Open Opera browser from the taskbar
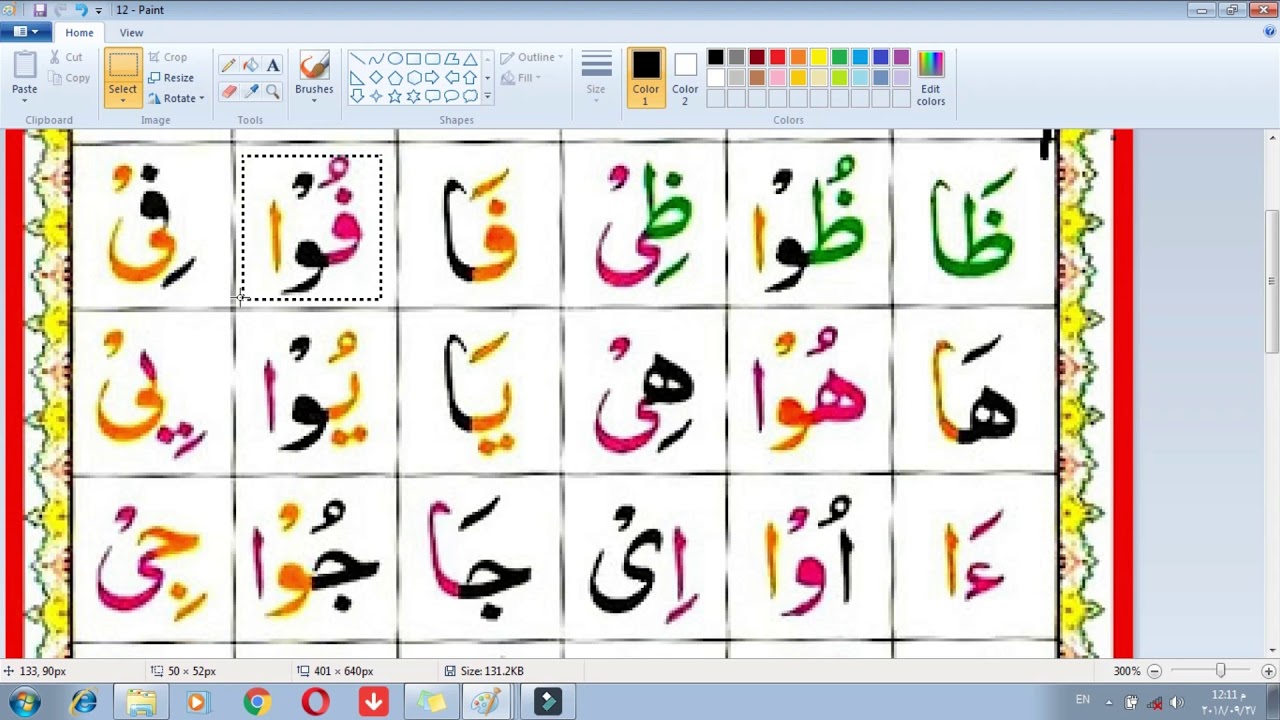Screen dimensions: 1280x720 coord(315,702)
